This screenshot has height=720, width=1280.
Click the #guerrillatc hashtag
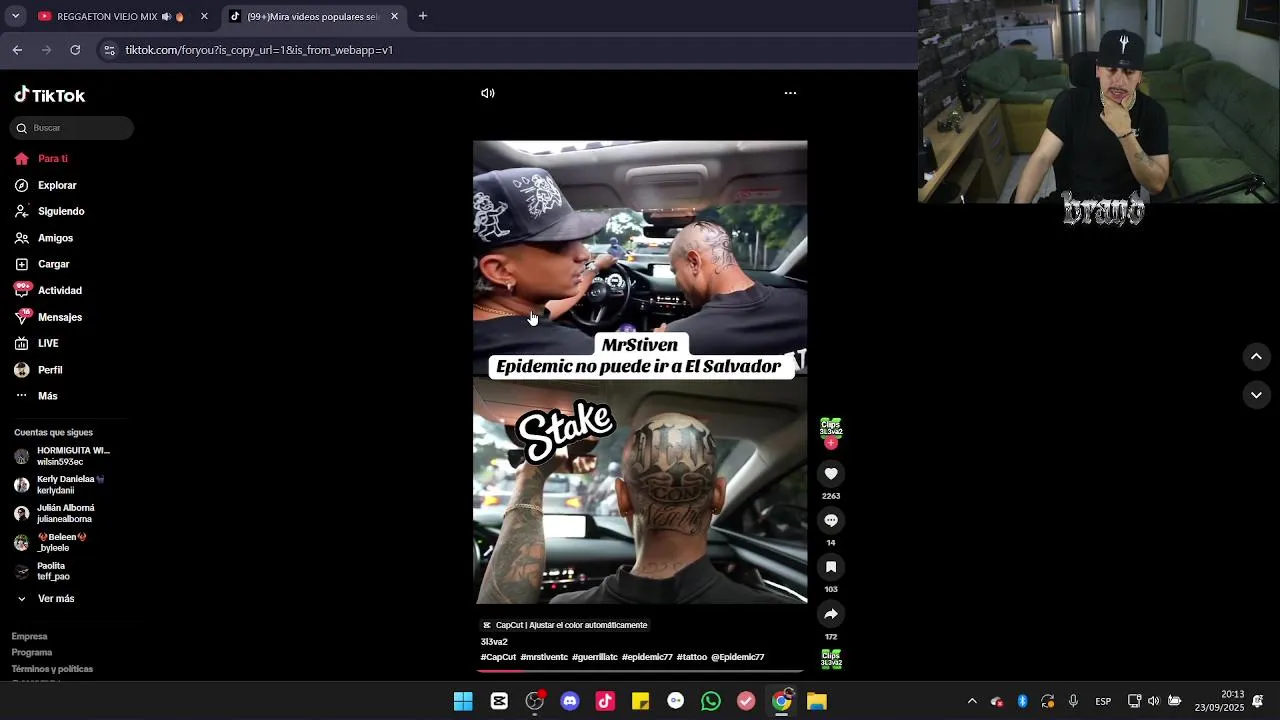pos(595,657)
